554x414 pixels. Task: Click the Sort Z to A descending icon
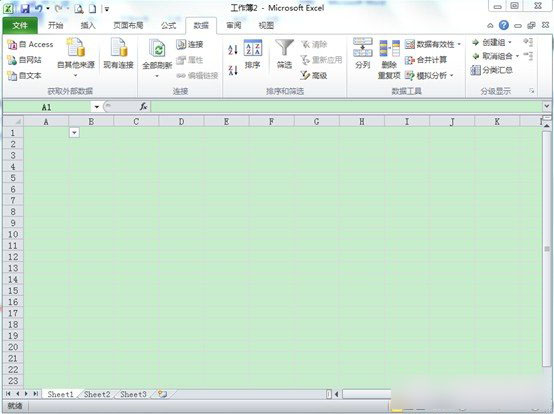pos(233,70)
